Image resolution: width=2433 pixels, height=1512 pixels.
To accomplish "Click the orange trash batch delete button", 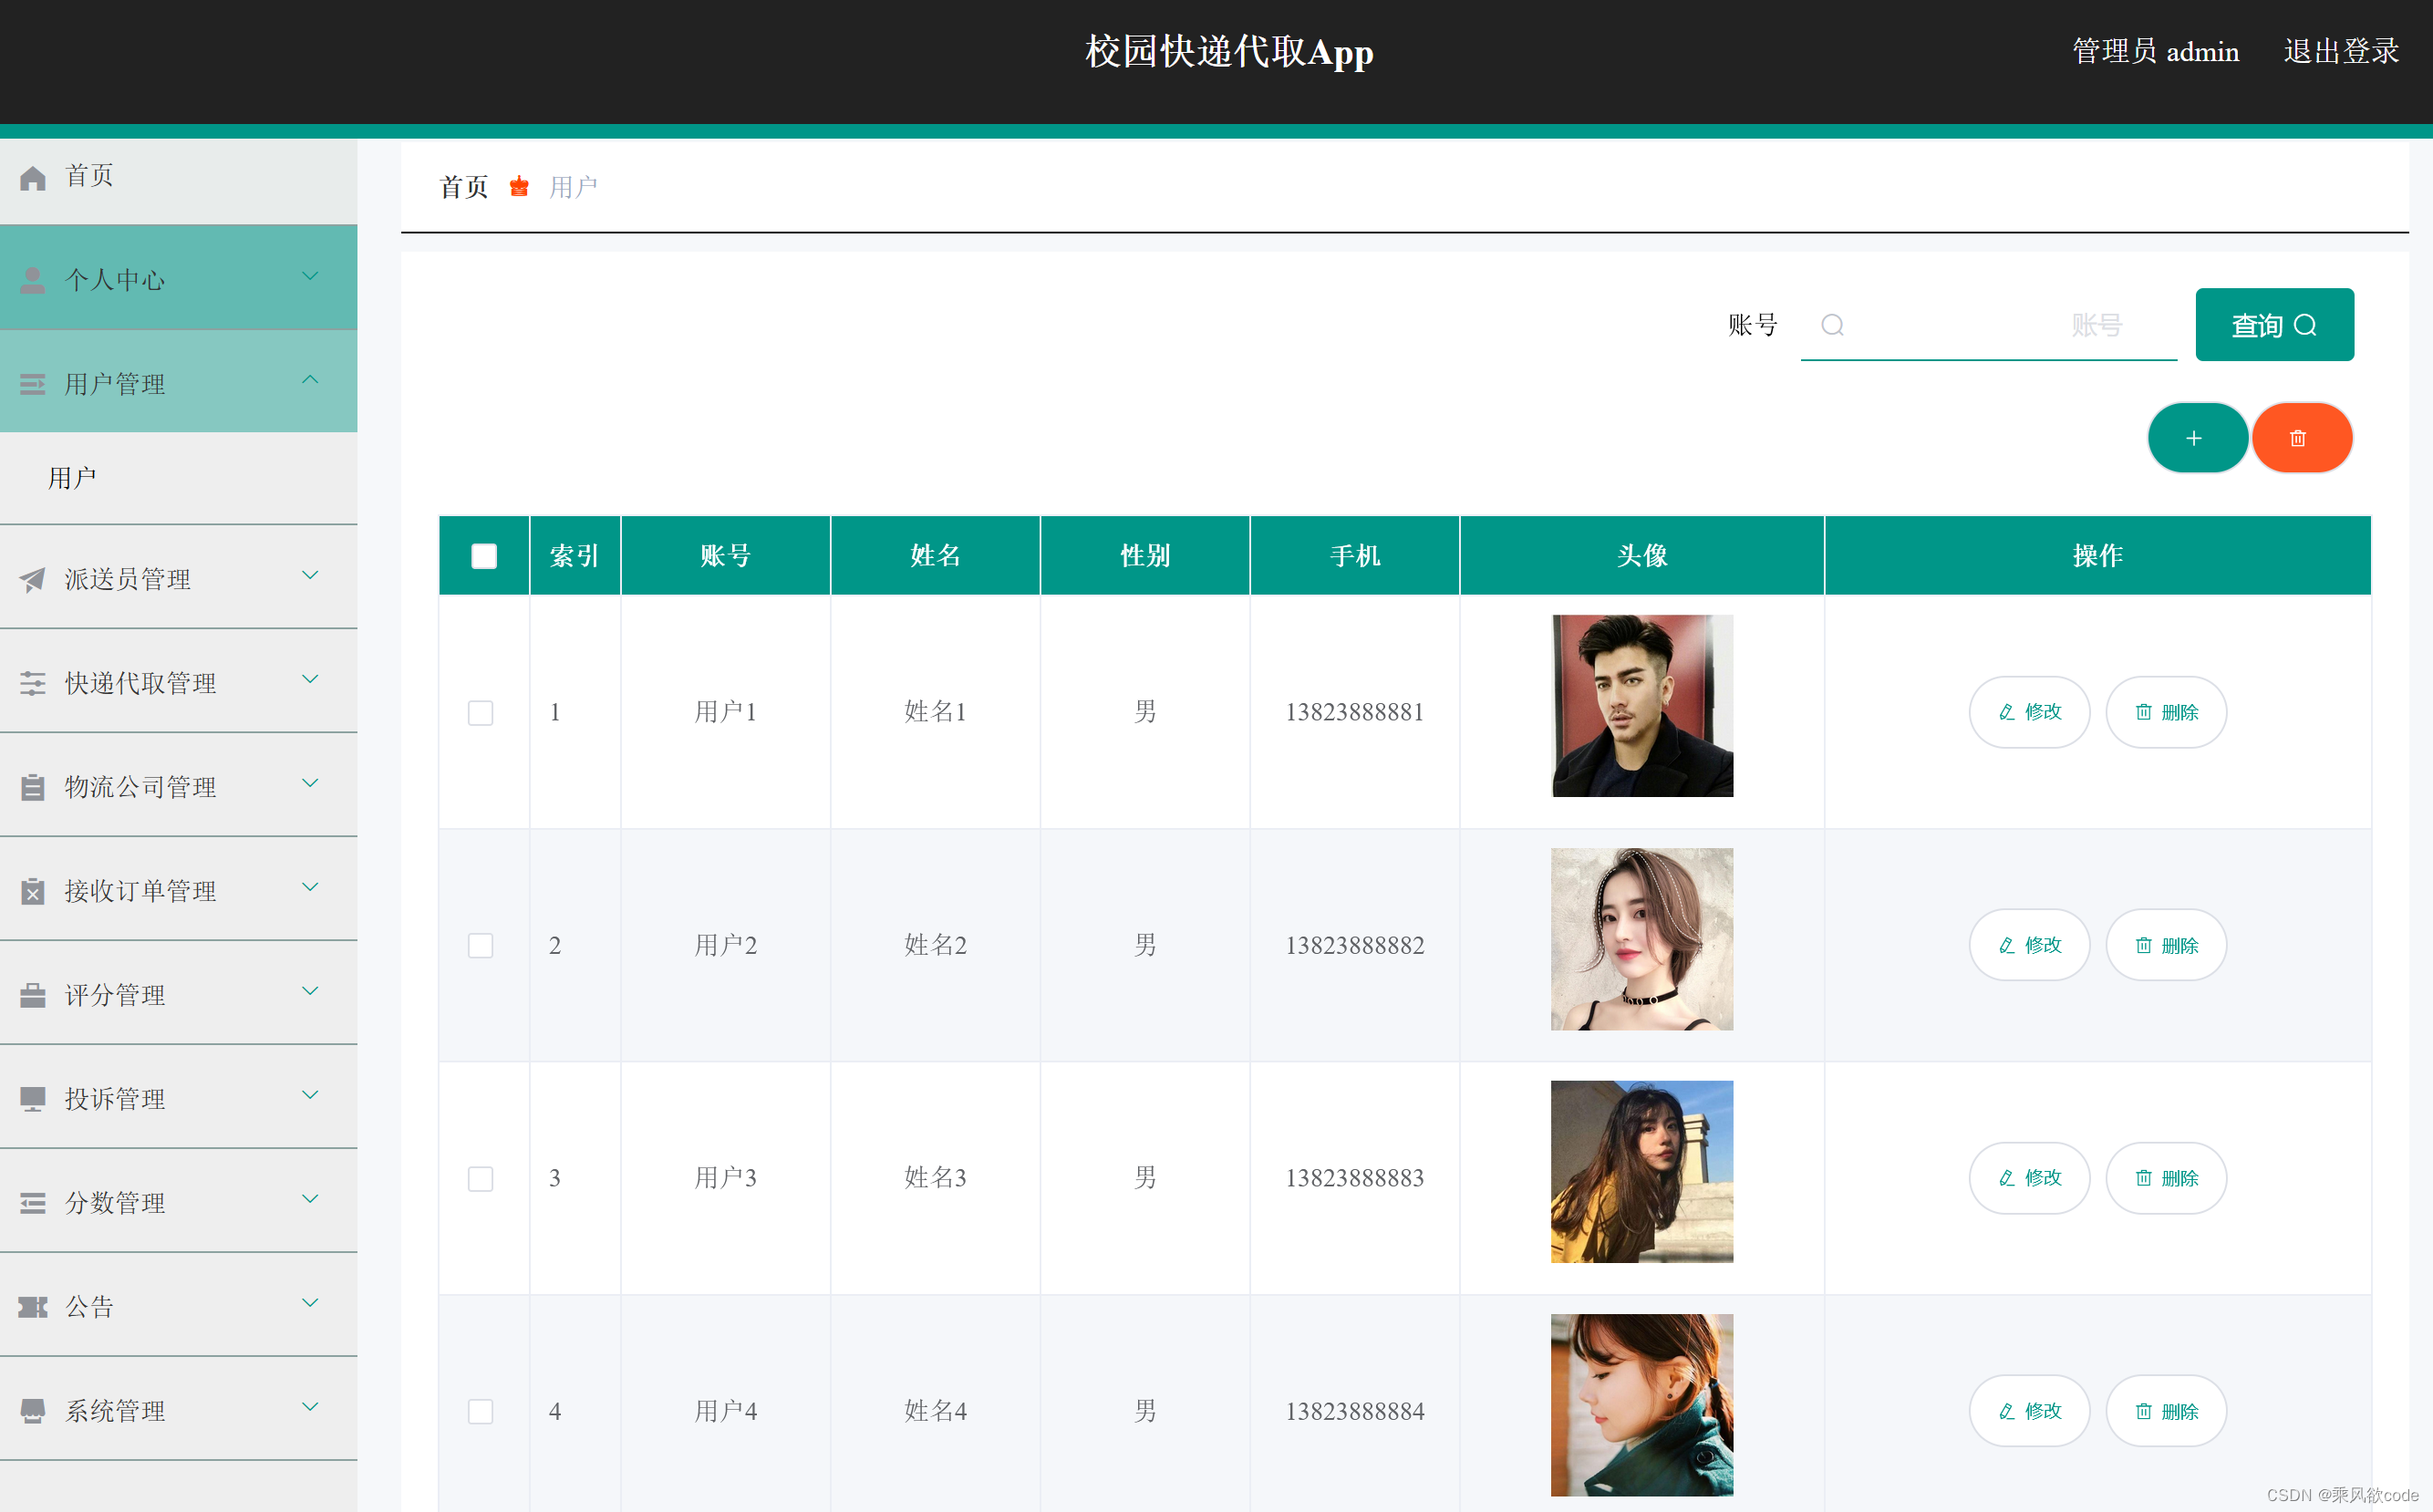I will click(2300, 438).
